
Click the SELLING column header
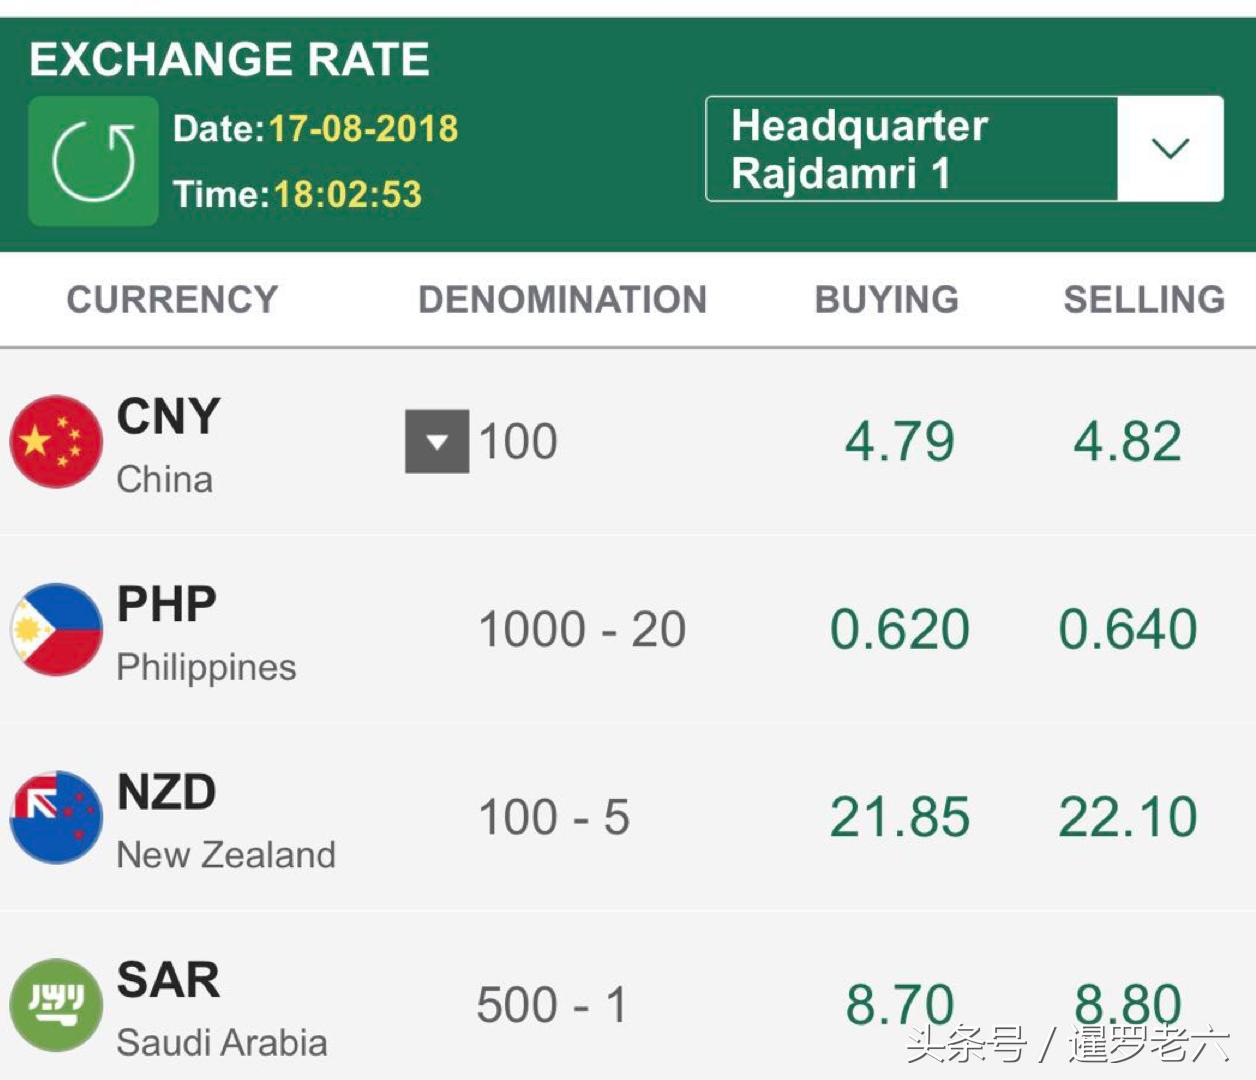(1144, 299)
